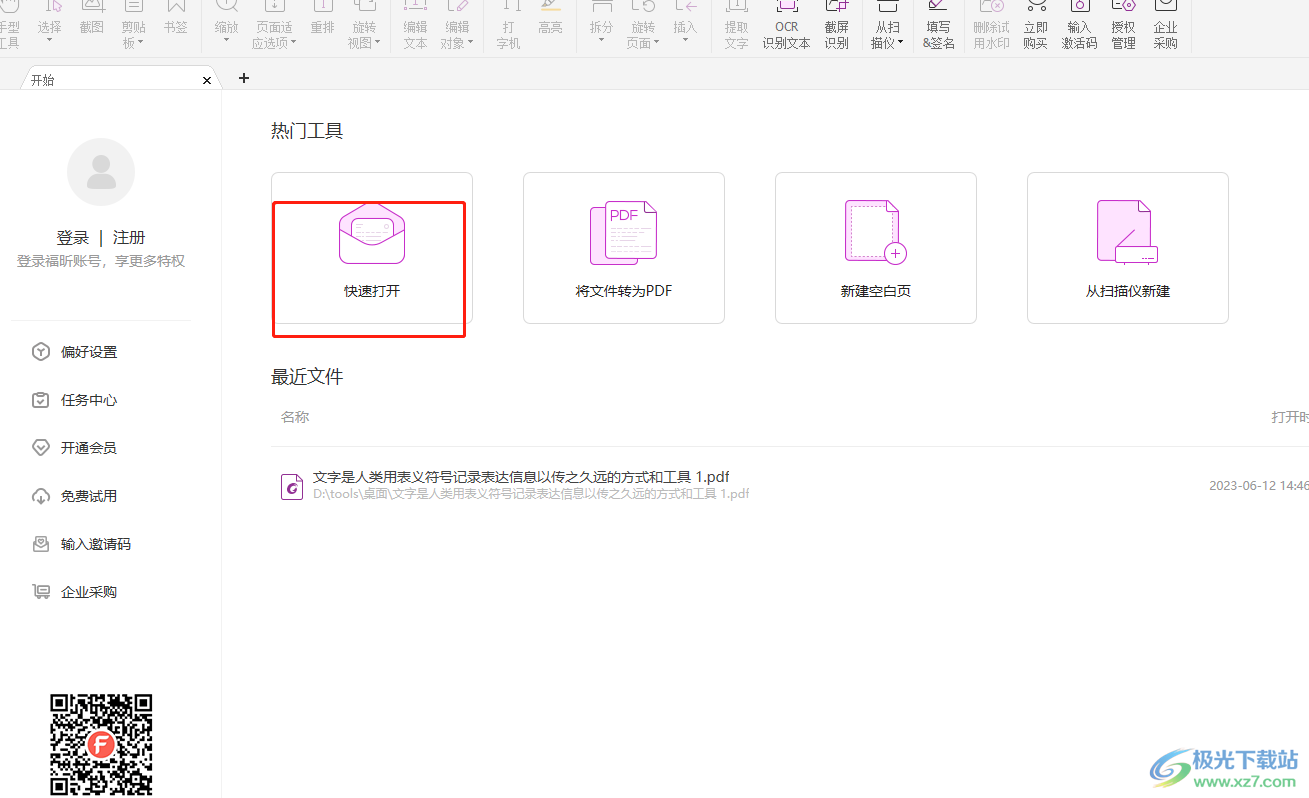Click the 注册 register link
The height and width of the screenshot is (798, 1309).
[129, 238]
